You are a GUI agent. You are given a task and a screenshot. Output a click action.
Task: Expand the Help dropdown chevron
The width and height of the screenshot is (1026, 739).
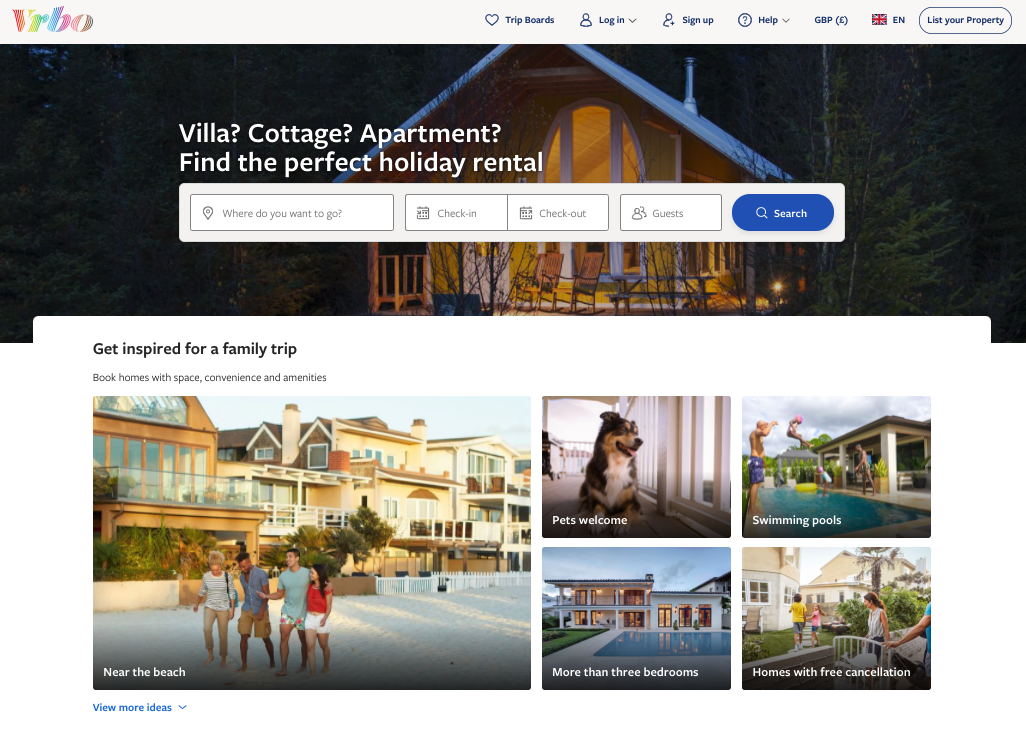point(786,21)
